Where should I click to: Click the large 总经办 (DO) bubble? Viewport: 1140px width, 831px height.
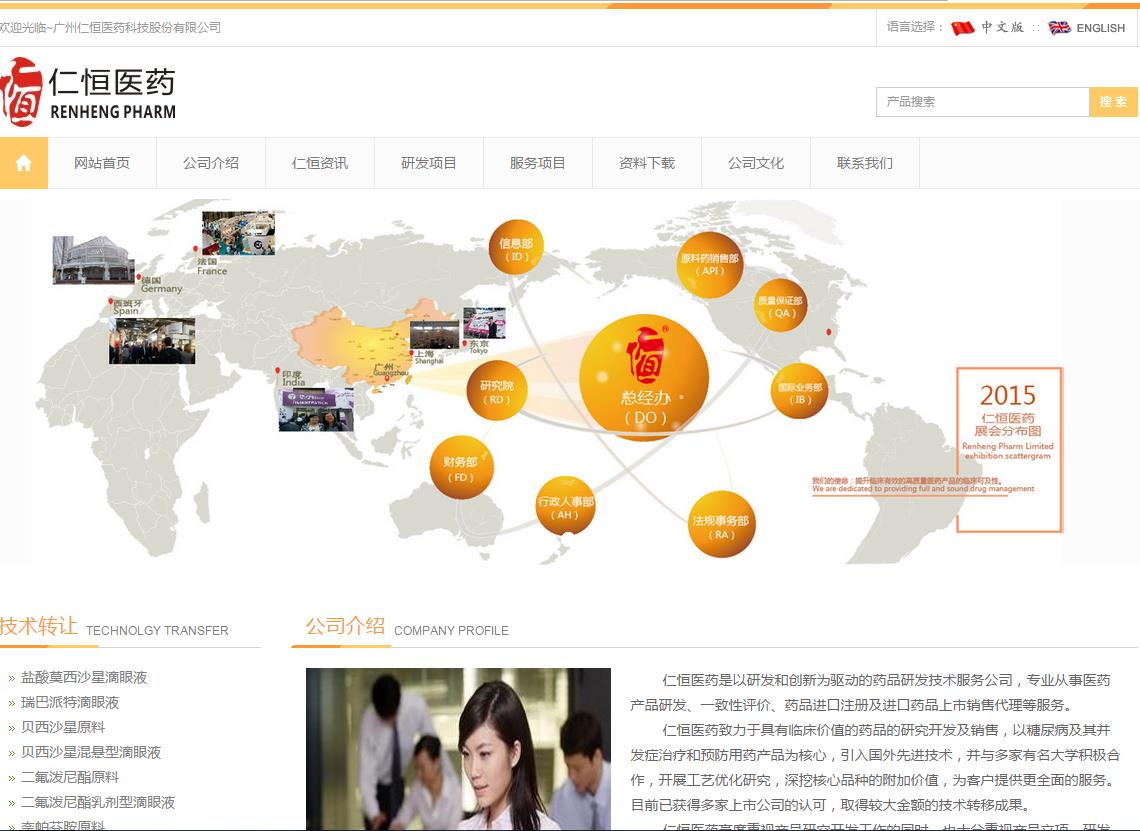pyautogui.click(x=644, y=378)
